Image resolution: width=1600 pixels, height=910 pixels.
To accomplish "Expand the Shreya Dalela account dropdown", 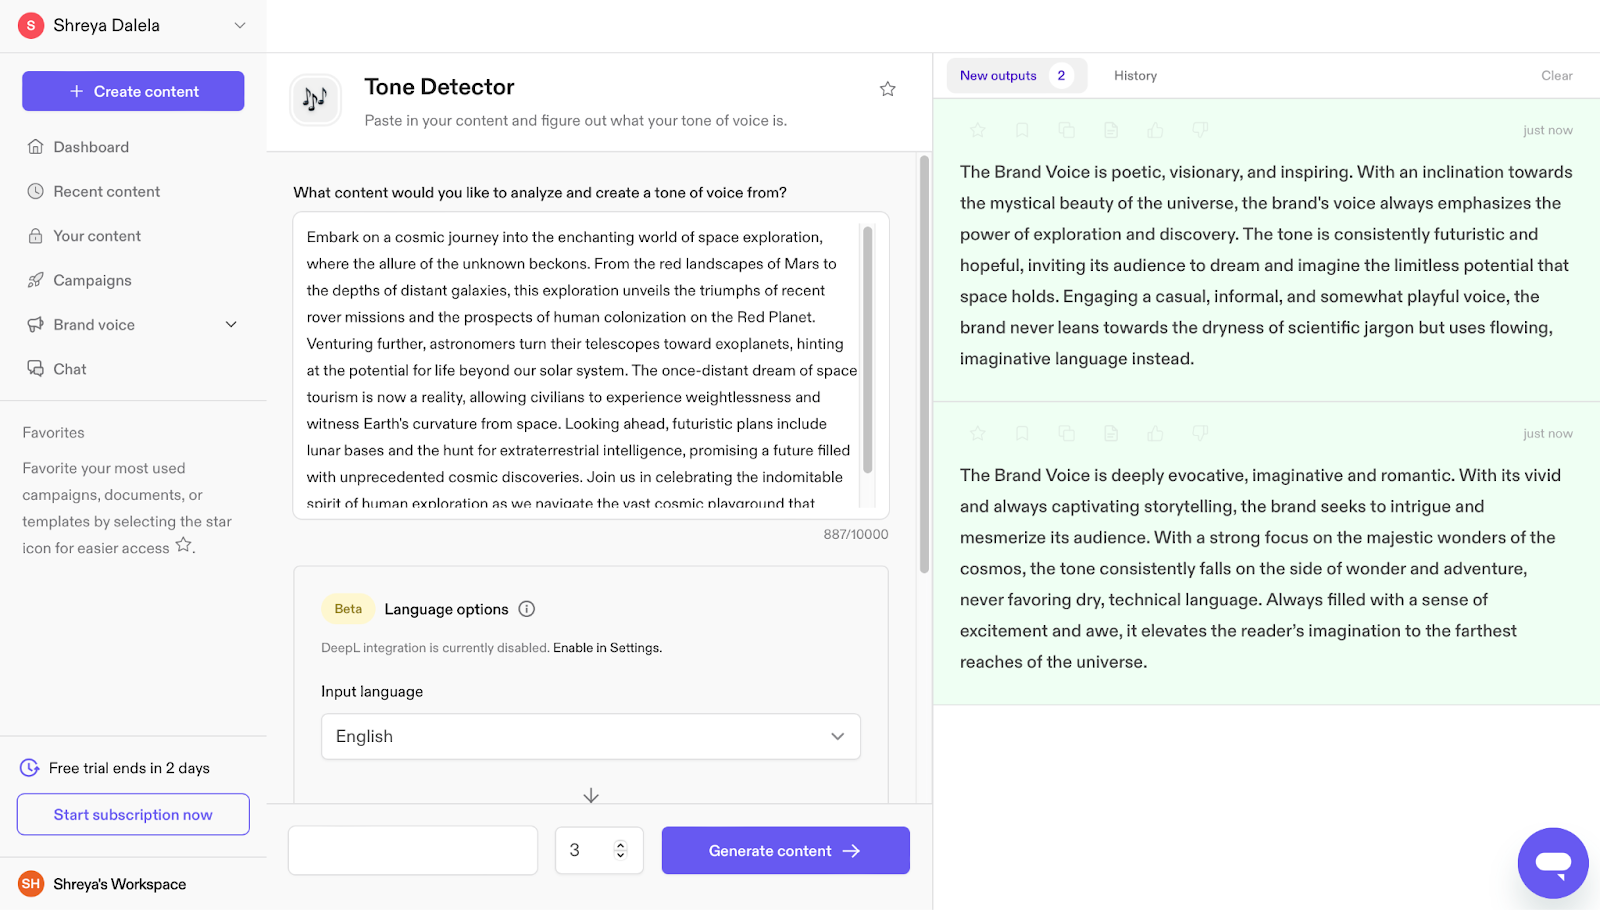I will point(240,25).
